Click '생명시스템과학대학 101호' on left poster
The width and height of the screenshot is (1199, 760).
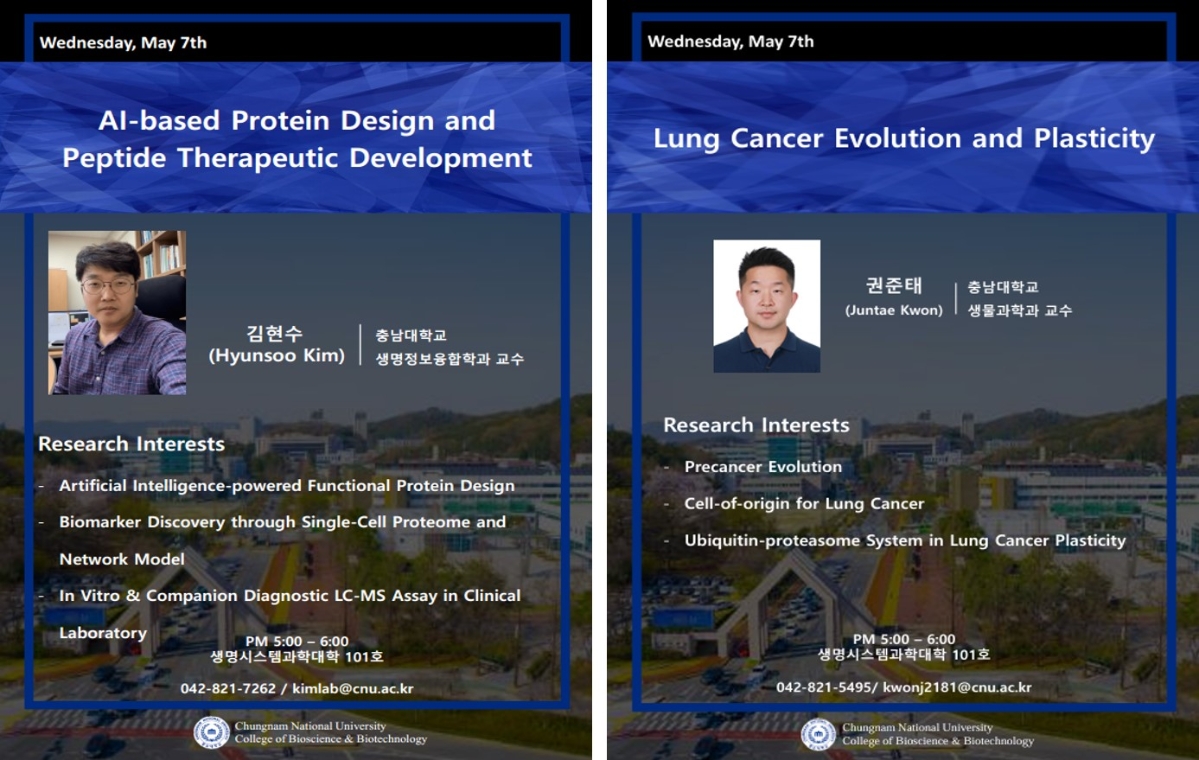(x=297, y=657)
